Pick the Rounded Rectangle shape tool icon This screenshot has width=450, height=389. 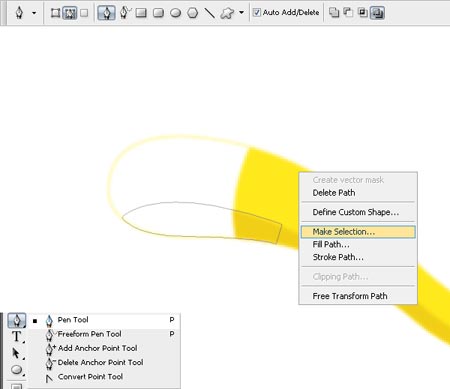click(x=158, y=13)
